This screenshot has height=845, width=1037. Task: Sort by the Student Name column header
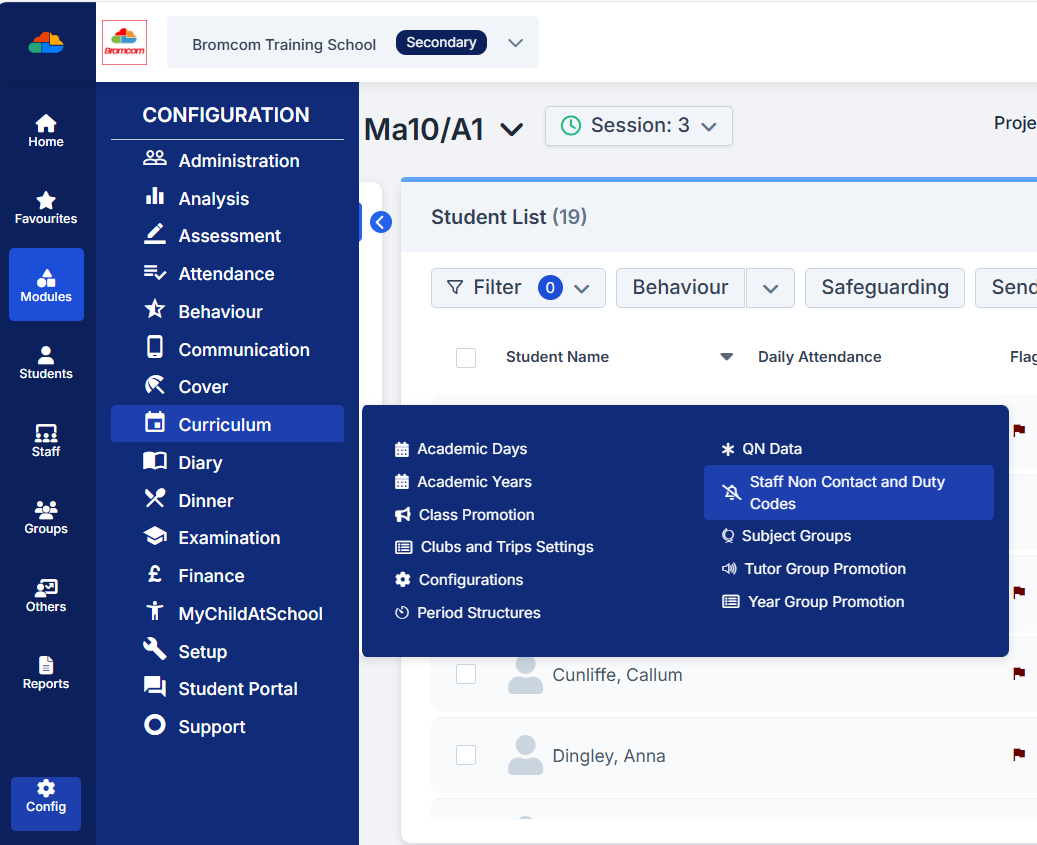557,357
